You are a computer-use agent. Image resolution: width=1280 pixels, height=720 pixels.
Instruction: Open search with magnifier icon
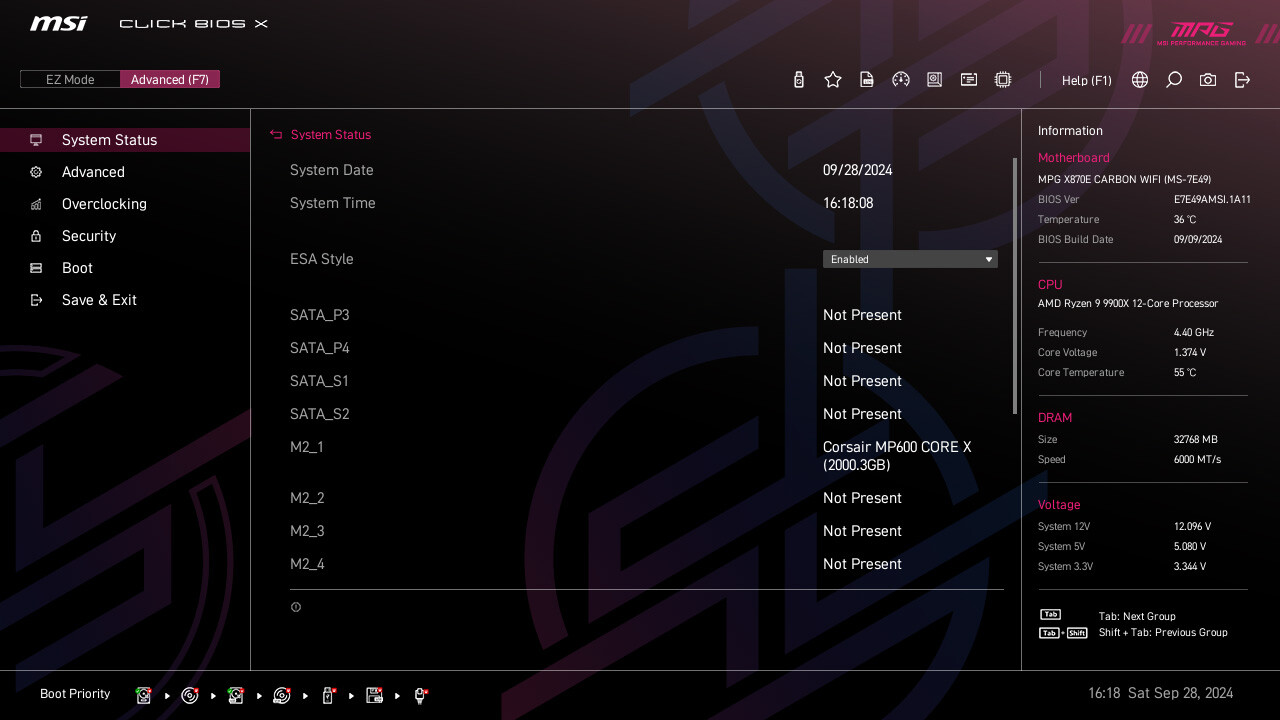click(1174, 80)
